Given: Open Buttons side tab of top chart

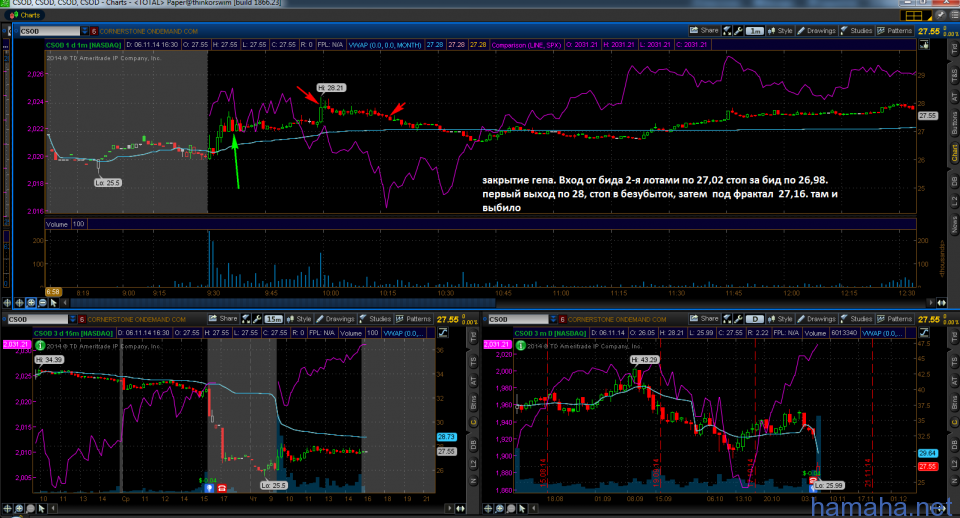Looking at the screenshot, I should point(954,122).
